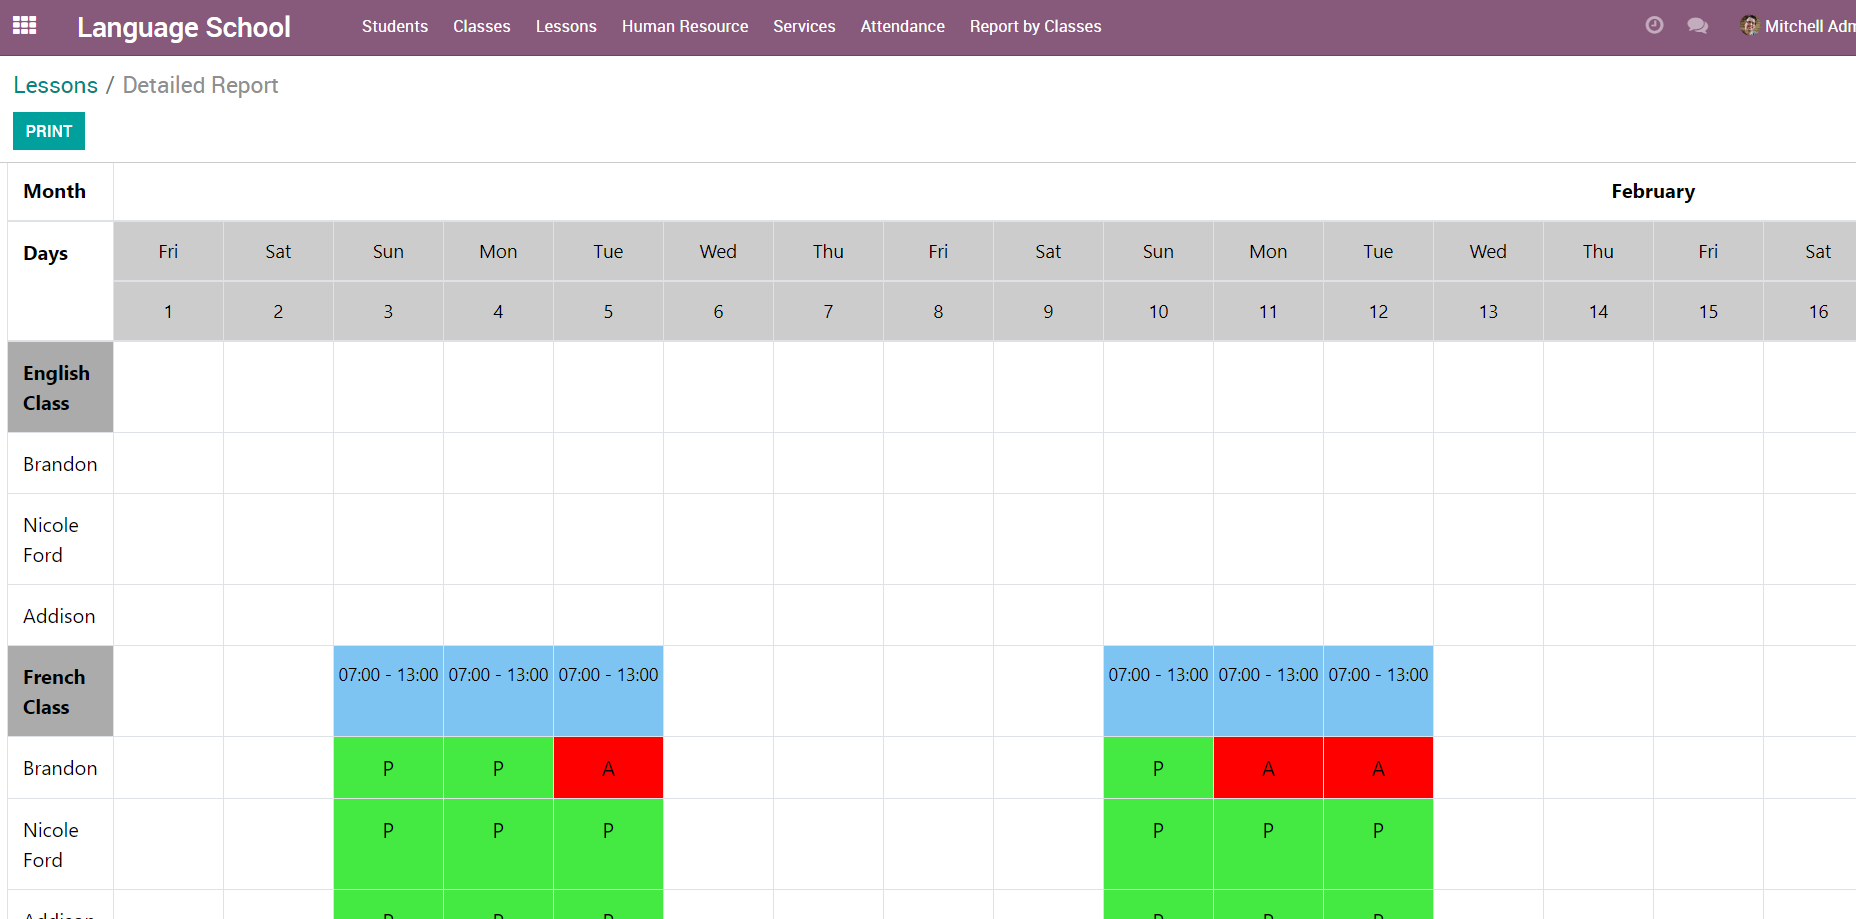Image resolution: width=1856 pixels, height=919 pixels.
Task: Click Mitchell Admin user avatar
Action: tap(1749, 26)
